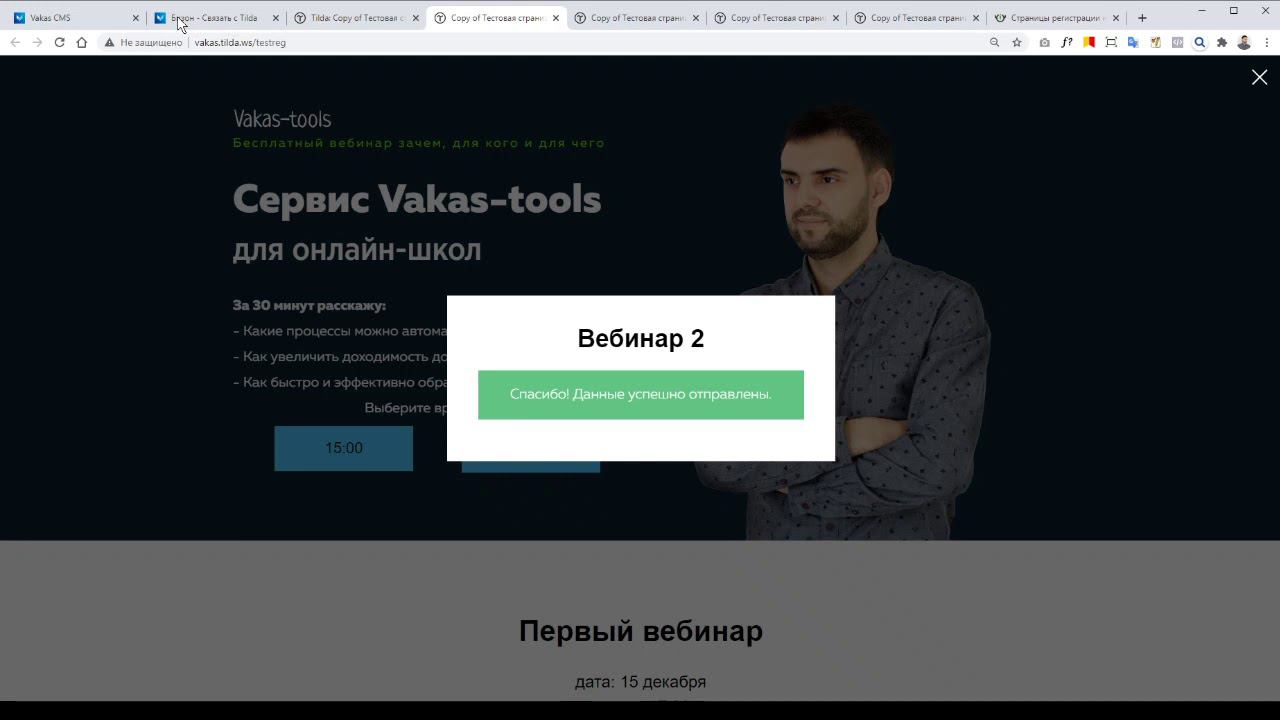
Task: Open the zoom magnifier icon in address bar
Action: pyautogui.click(x=994, y=43)
